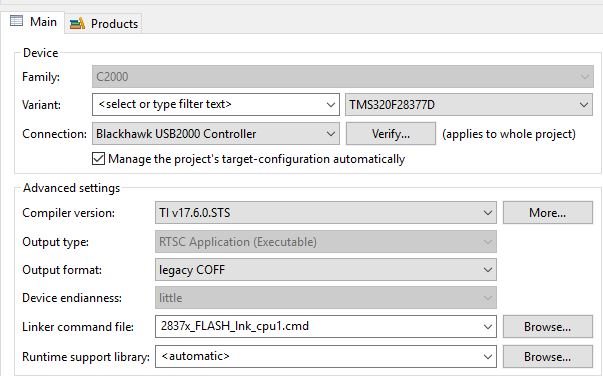Screen dimensions: 603x376
Task: Switch to the Products tab
Action: click(103, 24)
